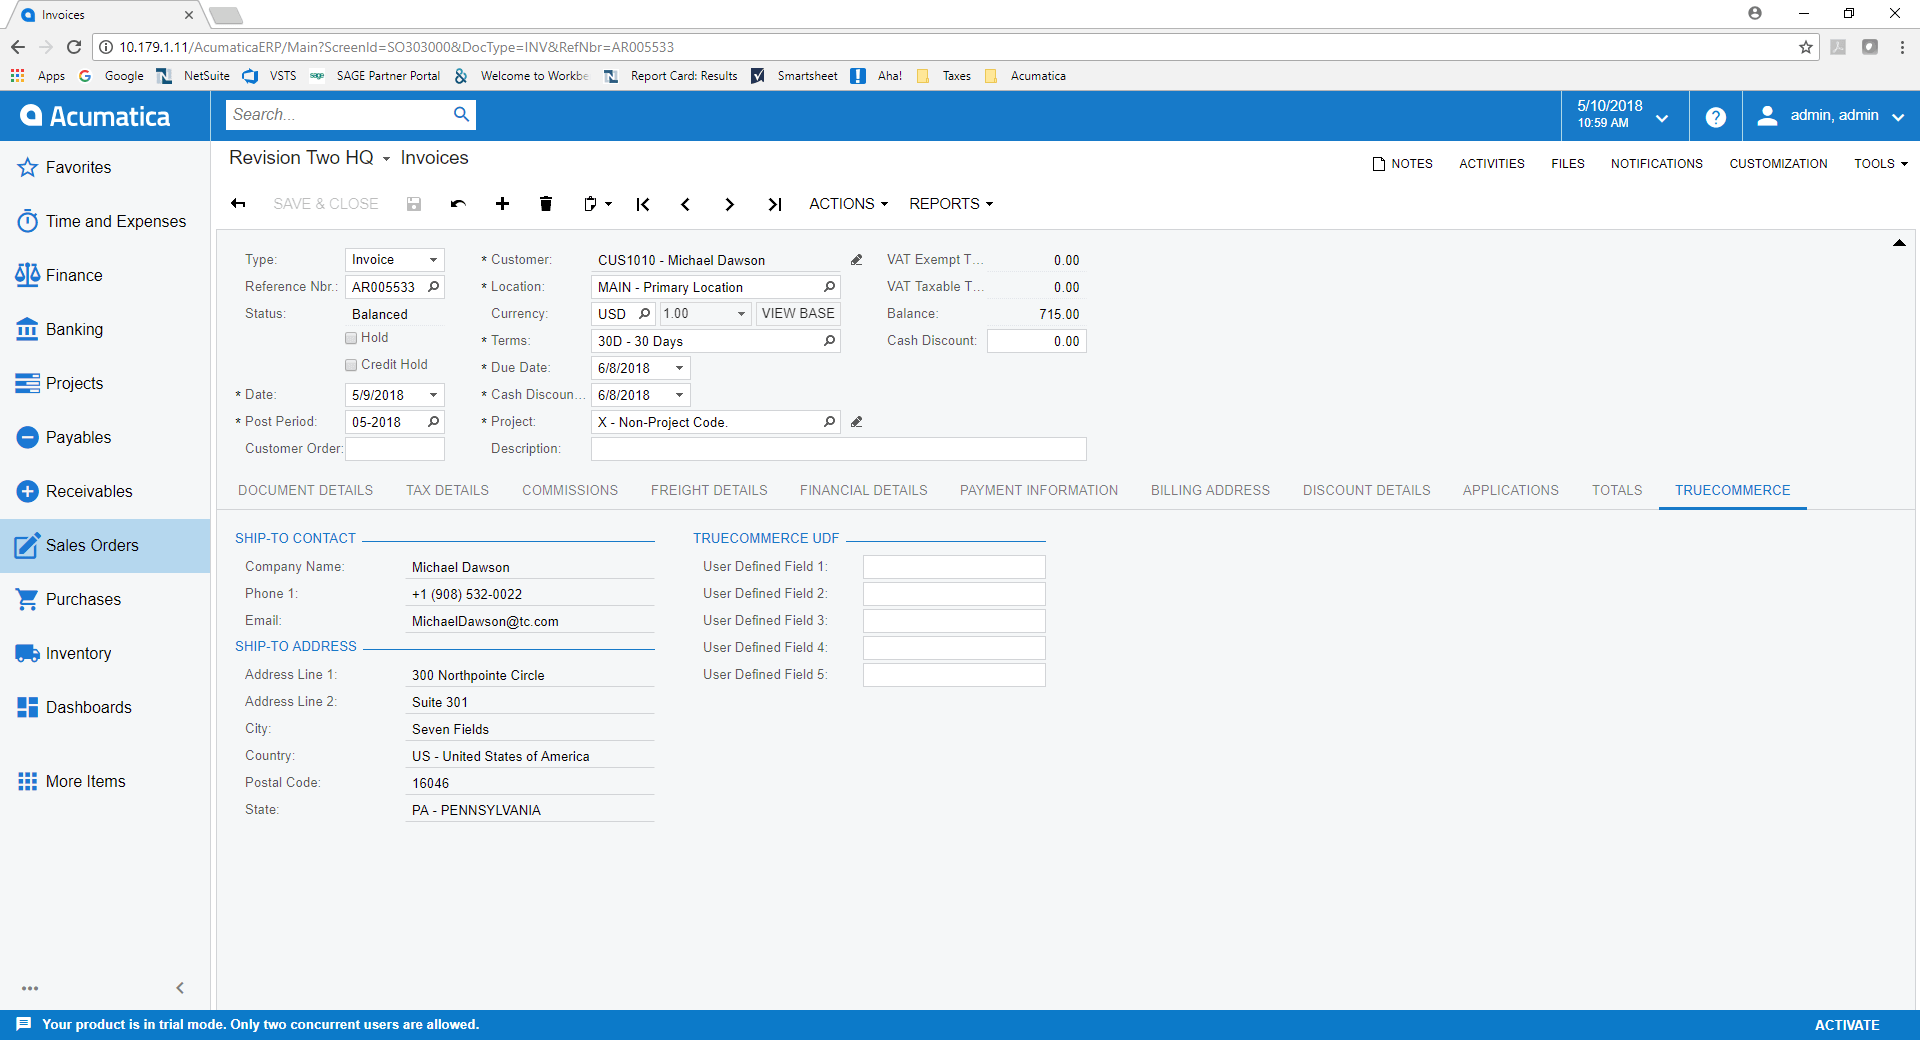
Task: Expand the Reports dropdown menu
Action: tap(950, 204)
